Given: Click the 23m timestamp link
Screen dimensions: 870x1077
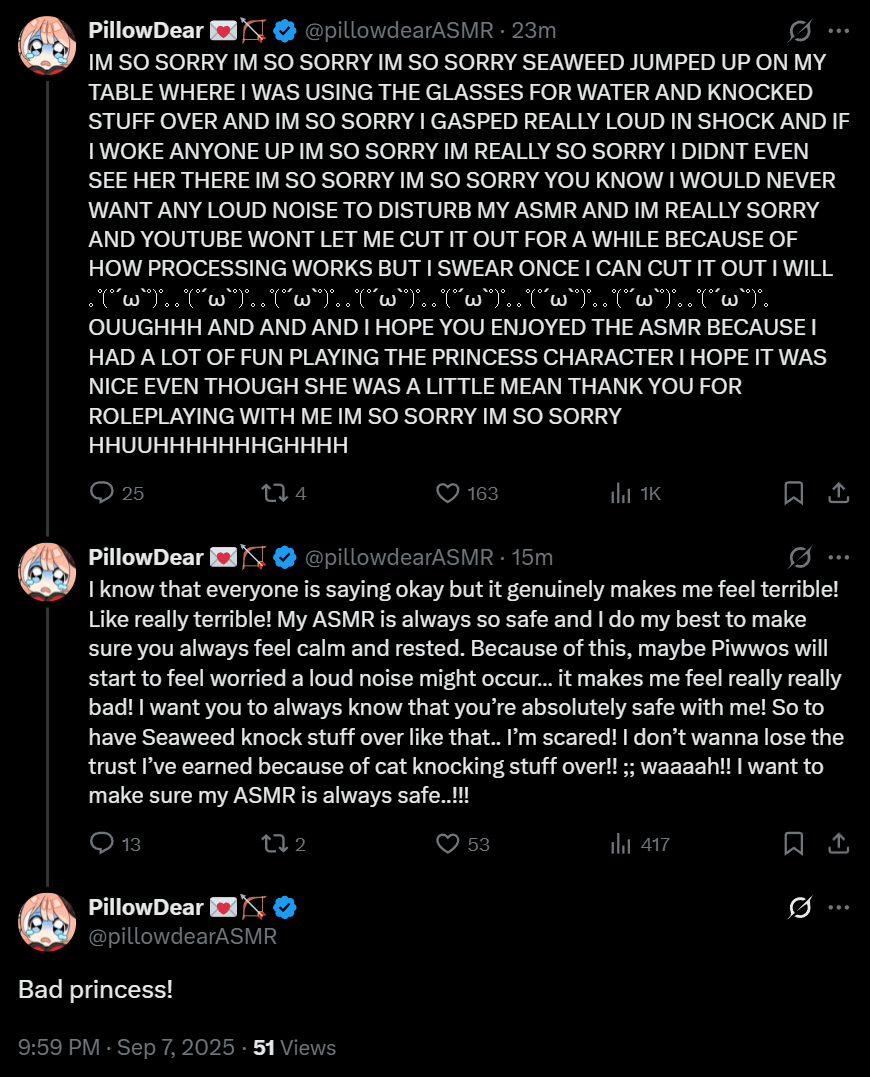Looking at the screenshot, I should [x=534, y=31].
